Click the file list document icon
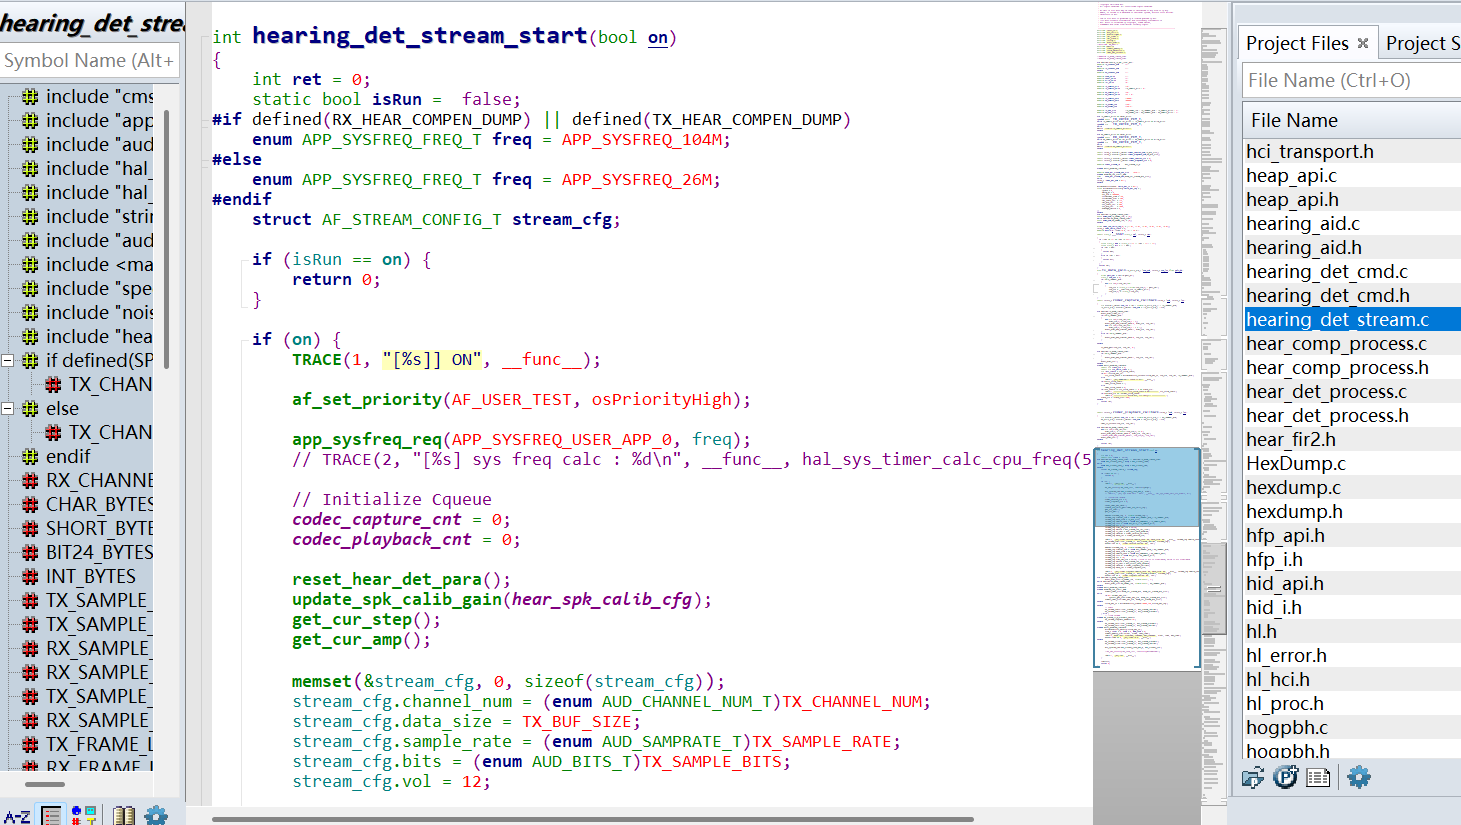1461x825 pixels. (x=1319, y=777)
